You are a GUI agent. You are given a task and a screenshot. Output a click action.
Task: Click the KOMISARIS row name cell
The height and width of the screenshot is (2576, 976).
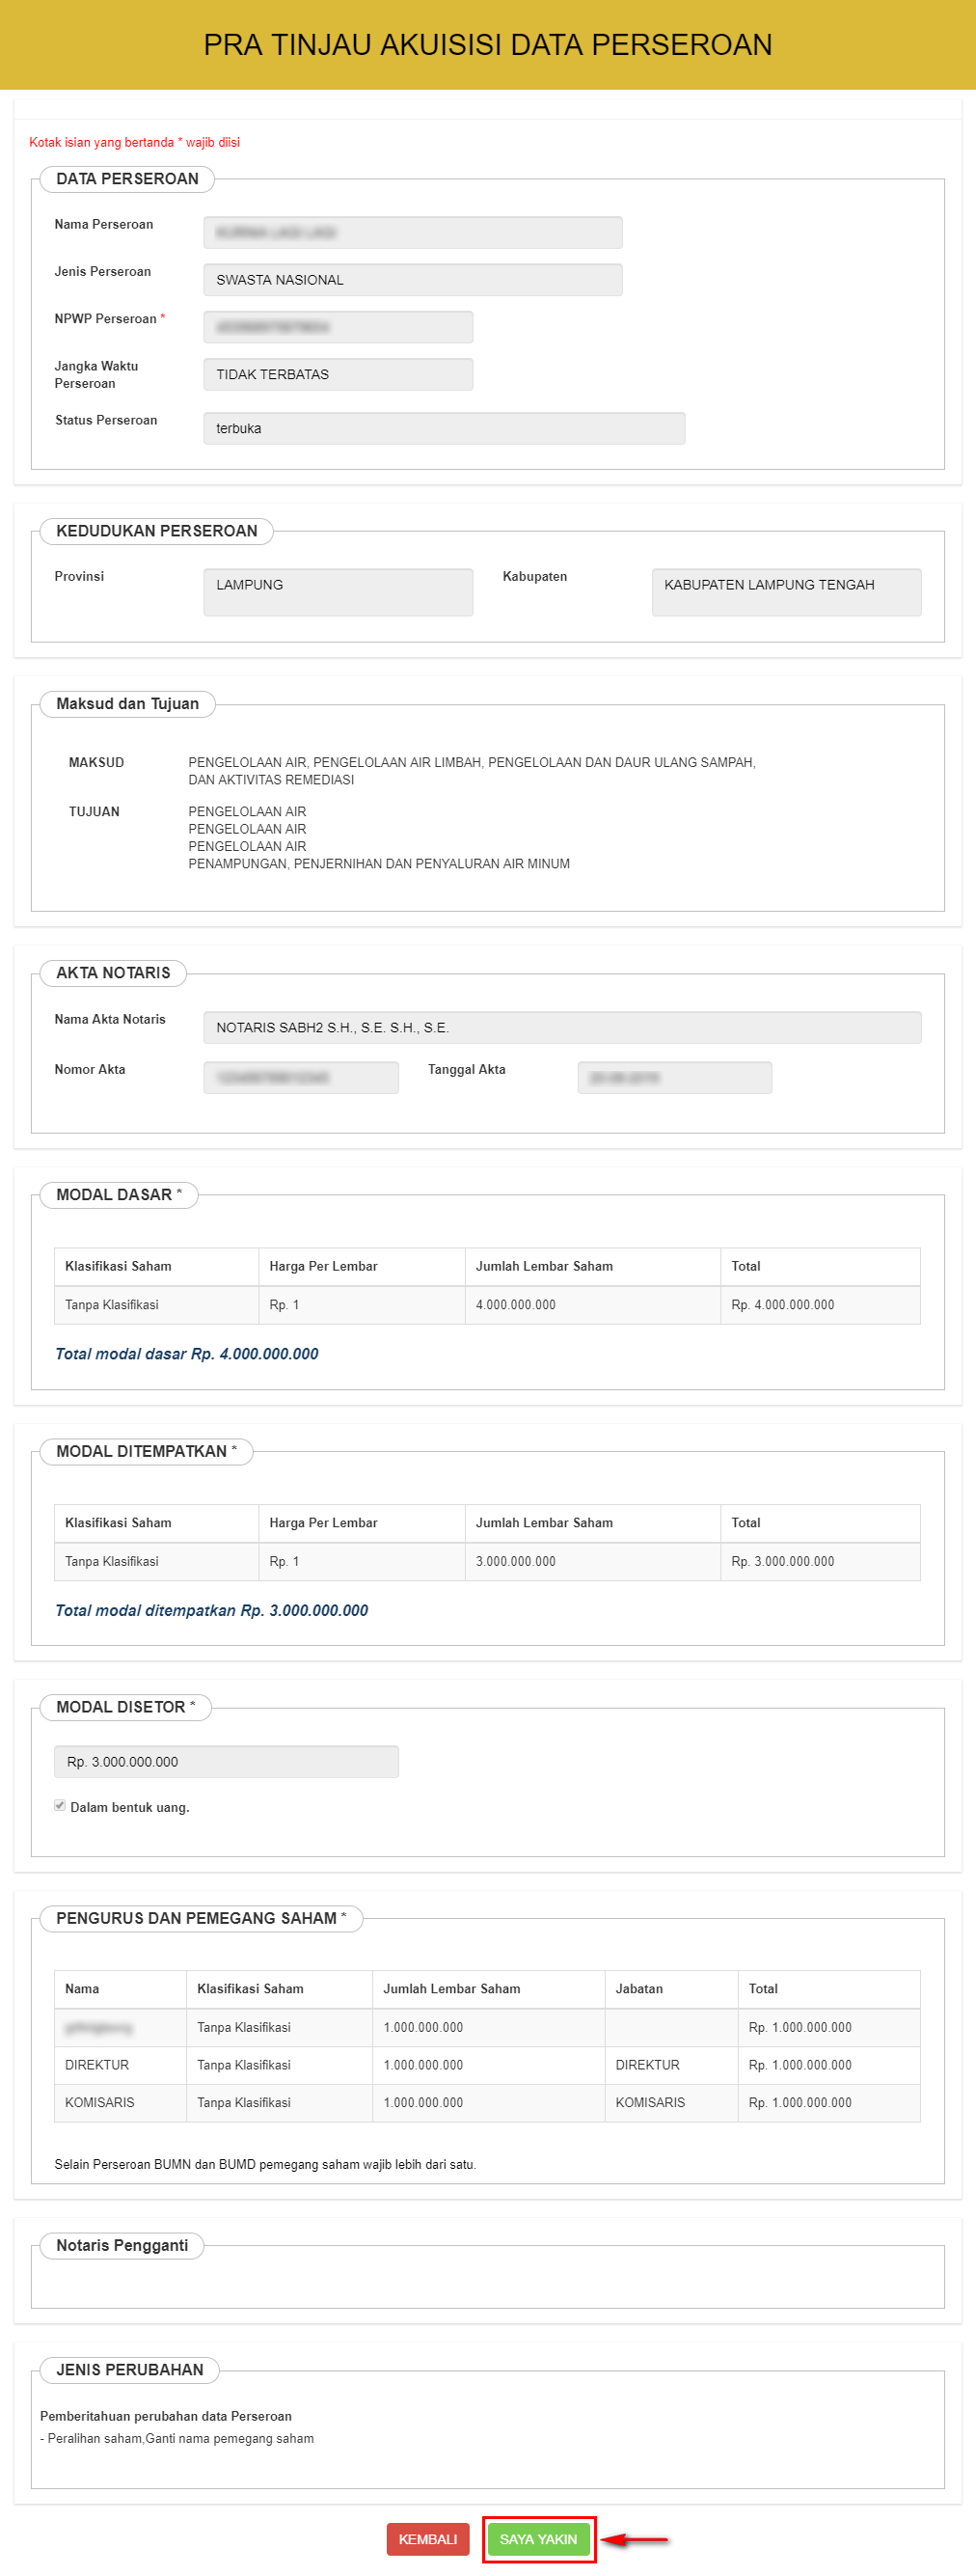pos(99,2102)
